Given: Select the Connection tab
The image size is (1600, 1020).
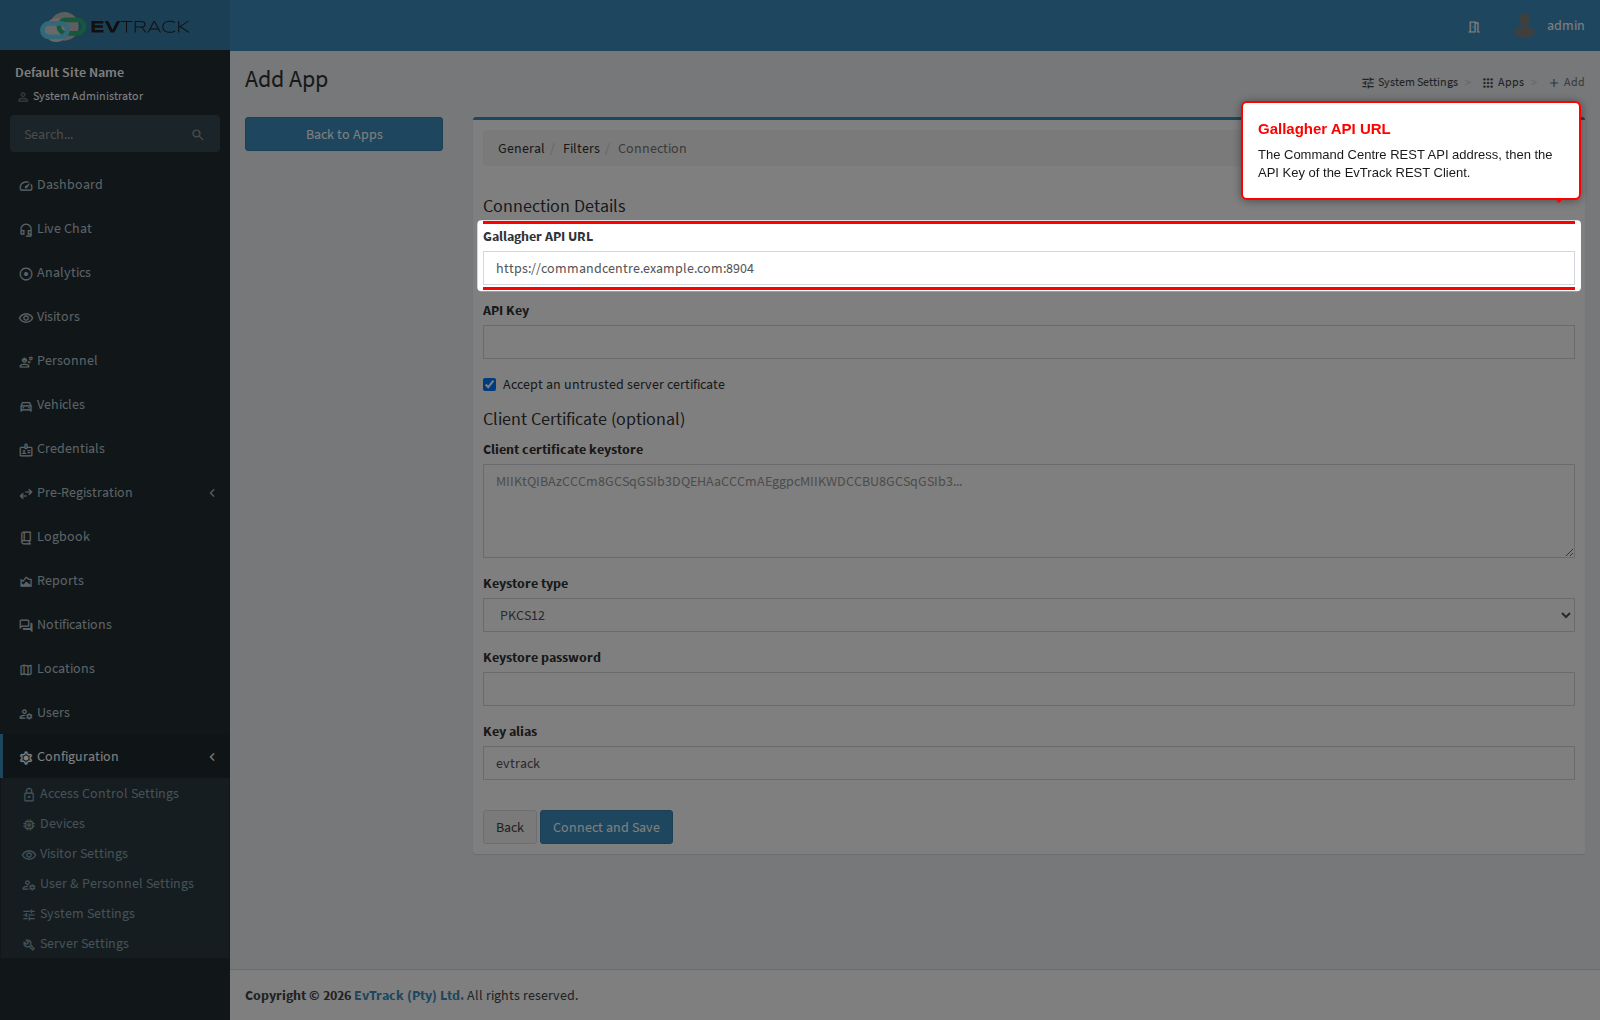Looking at the screenshot, I should pyautogui.click(x=652, y=149).
